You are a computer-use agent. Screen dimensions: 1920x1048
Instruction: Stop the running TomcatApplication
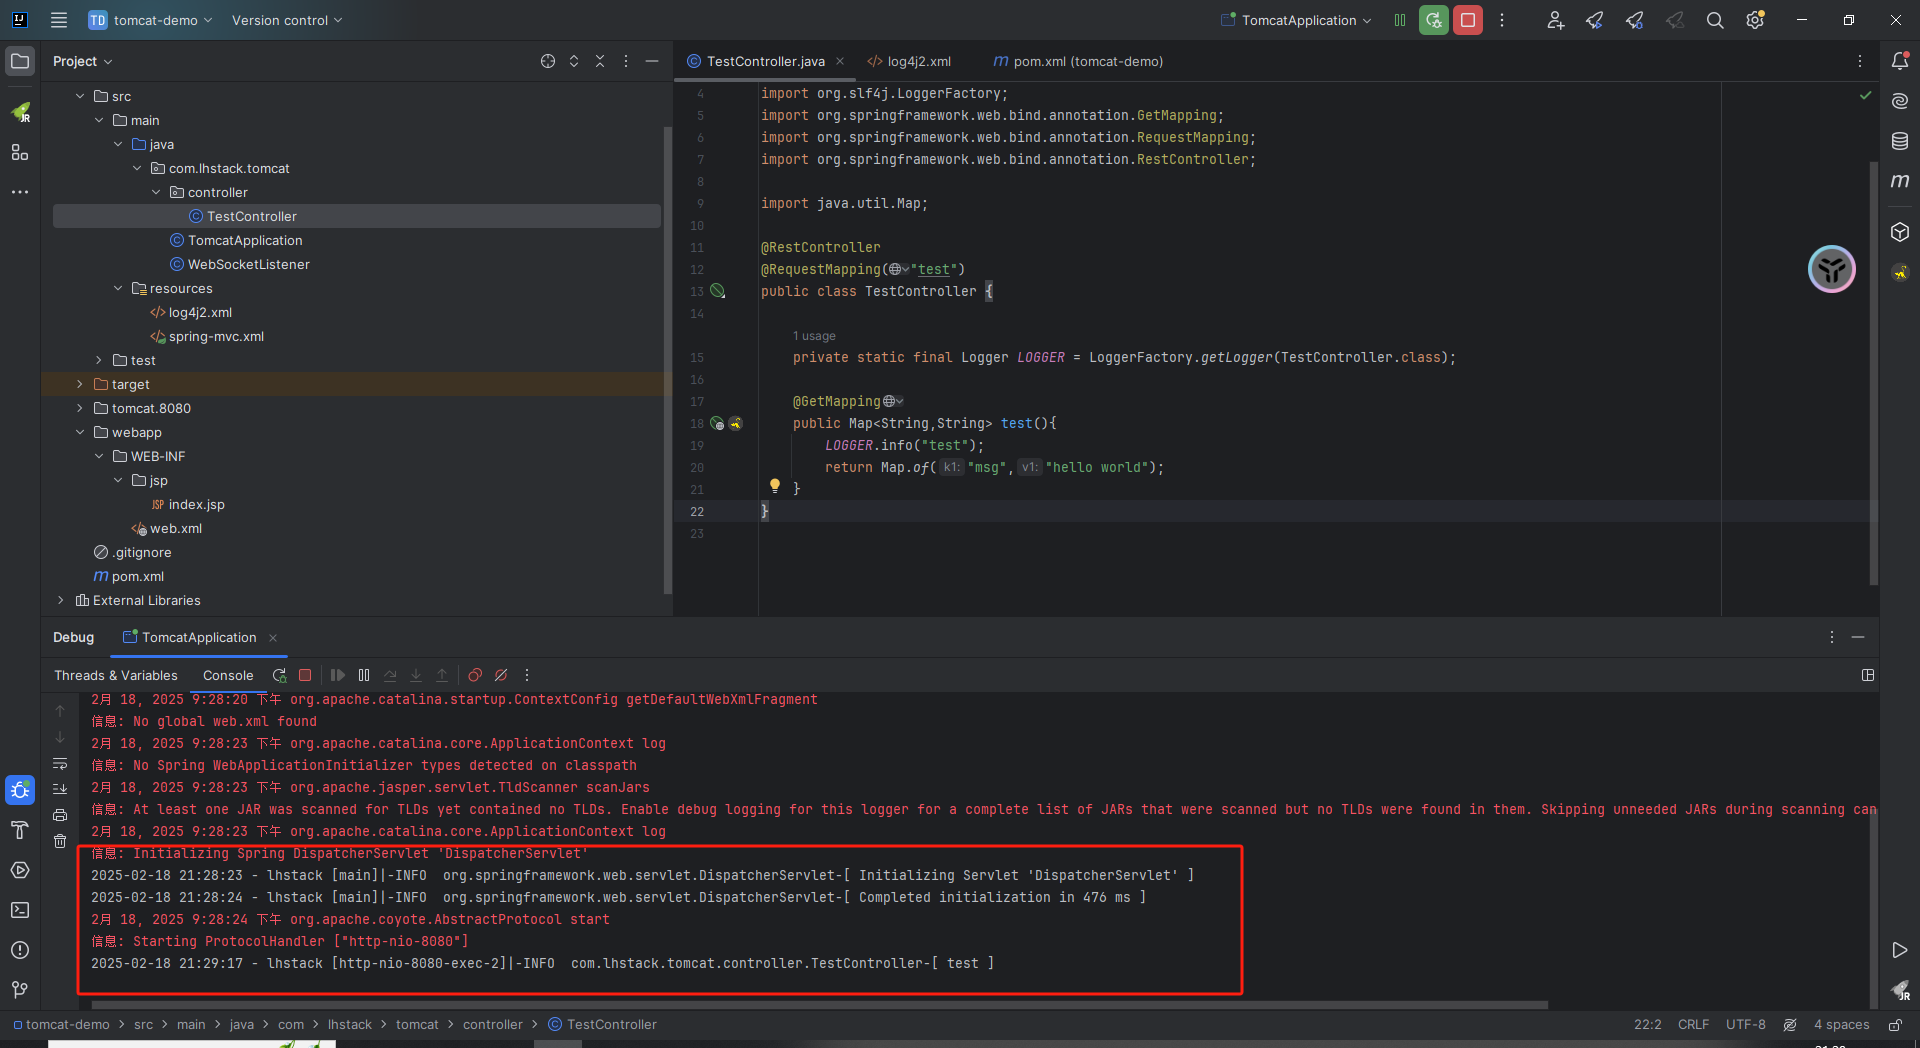[x=1467, y=20]
